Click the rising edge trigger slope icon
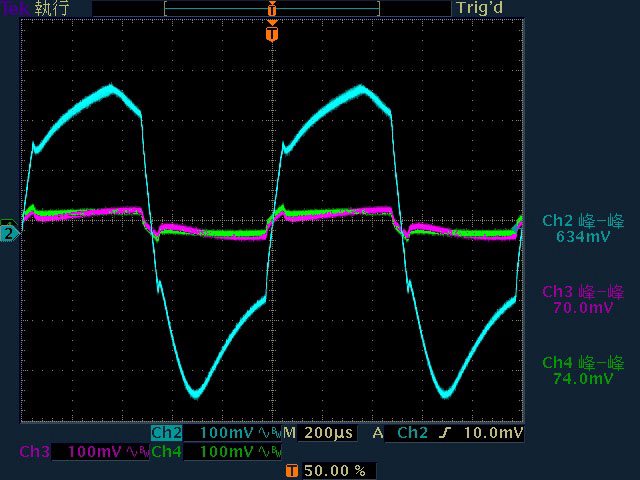Image resolution: width=640 pixels, height=480 pixels. pos(467,433)
